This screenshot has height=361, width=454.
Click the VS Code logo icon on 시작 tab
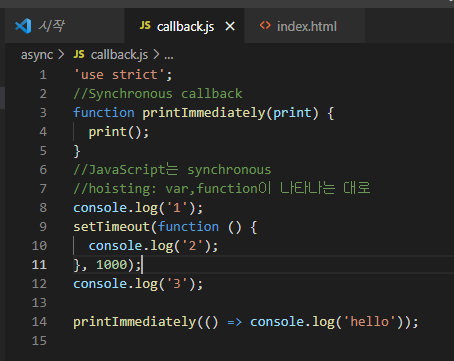pyautogui.click(x=23, y=26)
